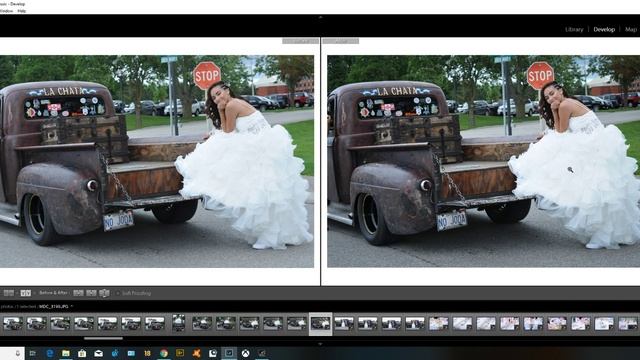Click the Before label above left preview
Viewport: 640px width, 360px height.
point(300,41)
